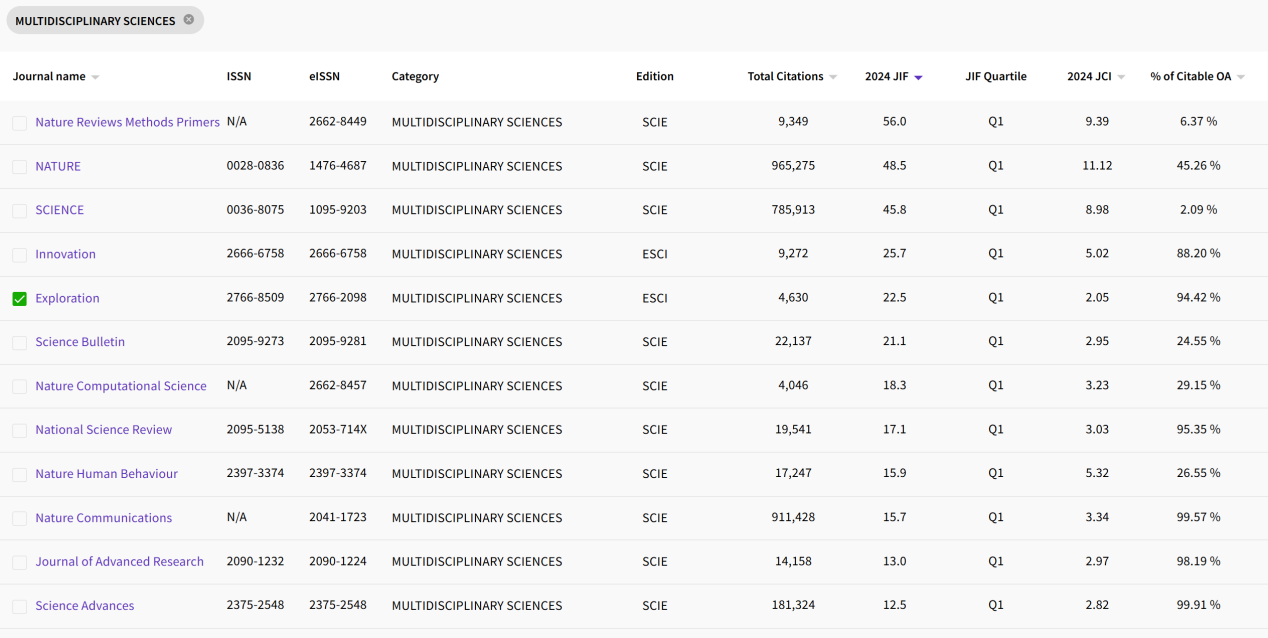The image size is (1268, 638).
Task: Click the JIF Quartile column header
Action: click(995, 76)
